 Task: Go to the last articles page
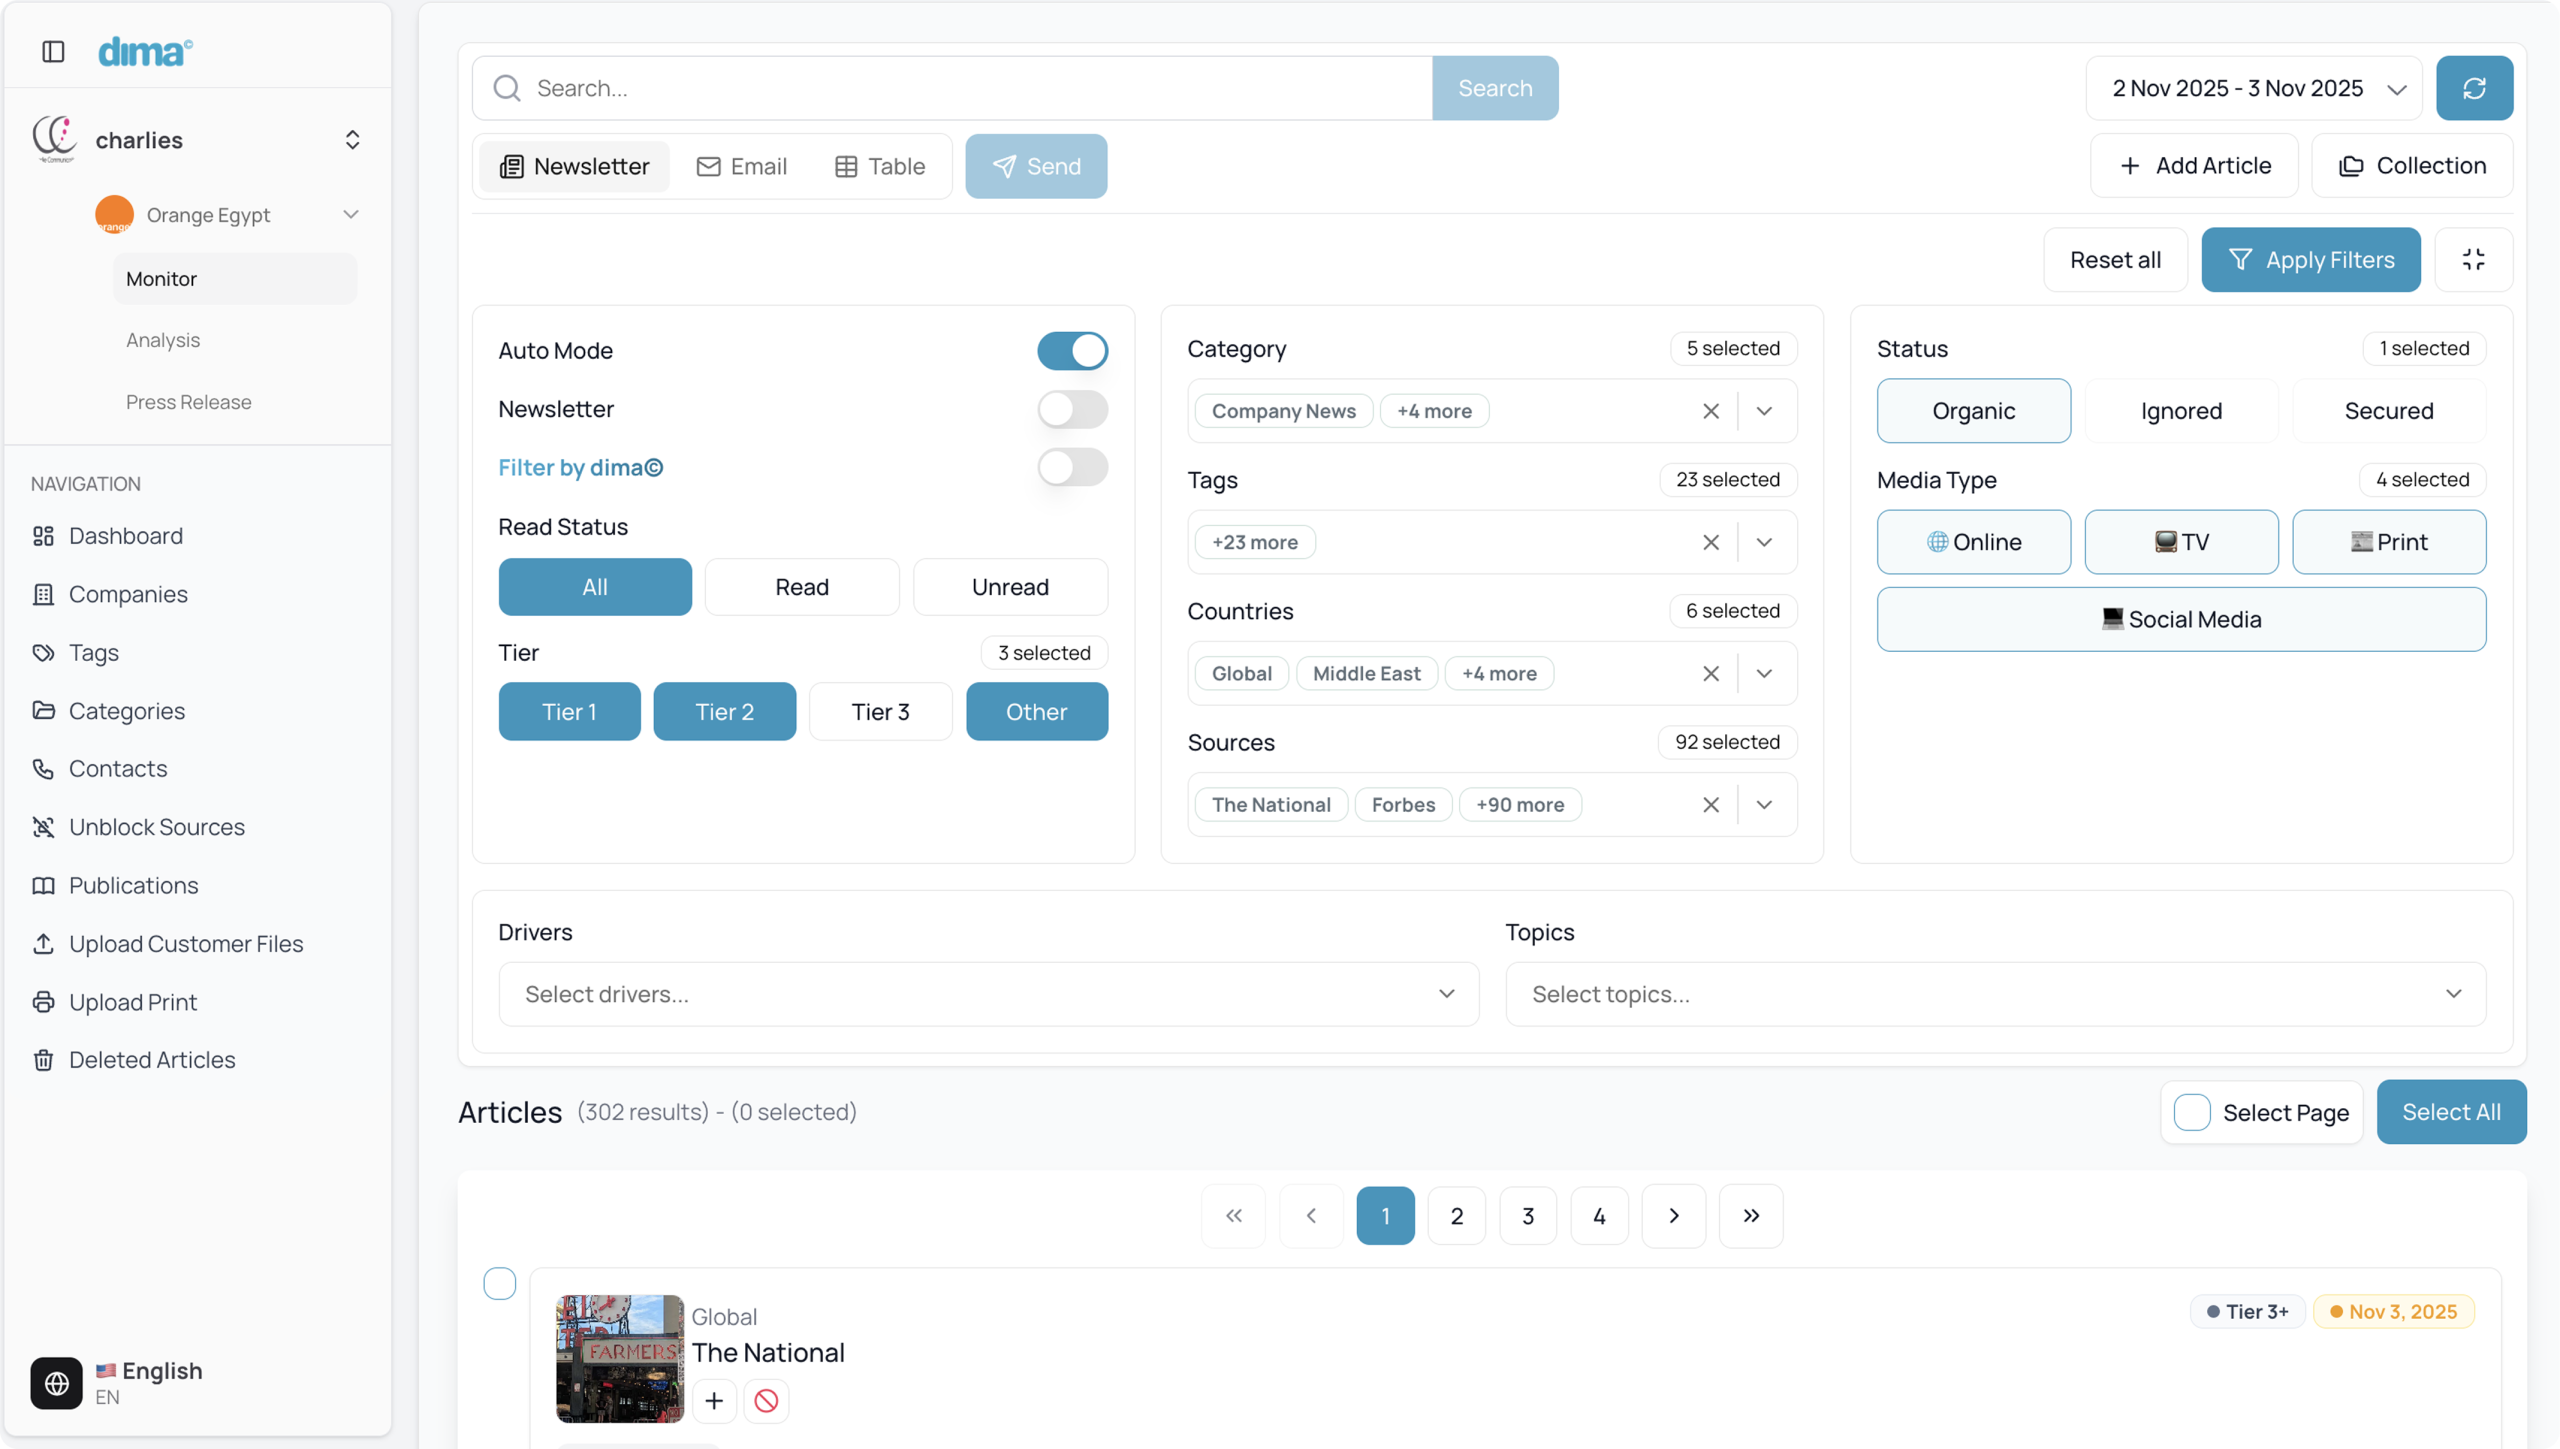pos(1750,1216)
